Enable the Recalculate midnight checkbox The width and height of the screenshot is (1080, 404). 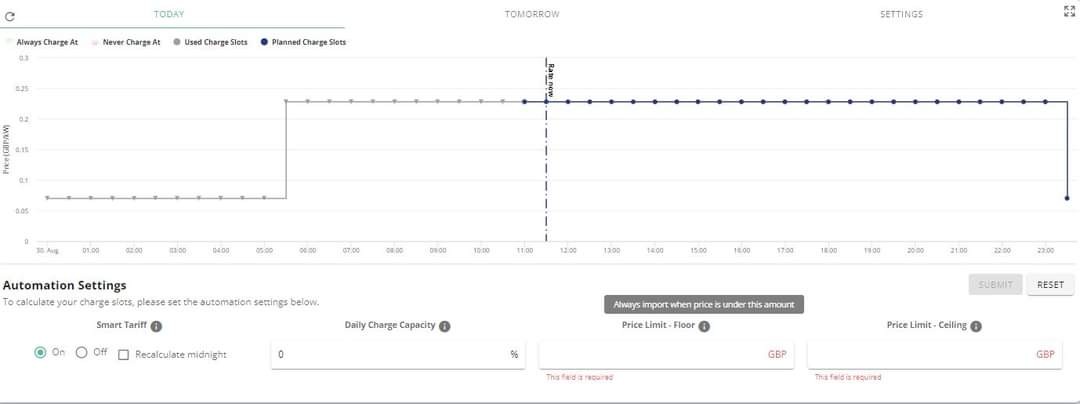(x=124, y=354)
